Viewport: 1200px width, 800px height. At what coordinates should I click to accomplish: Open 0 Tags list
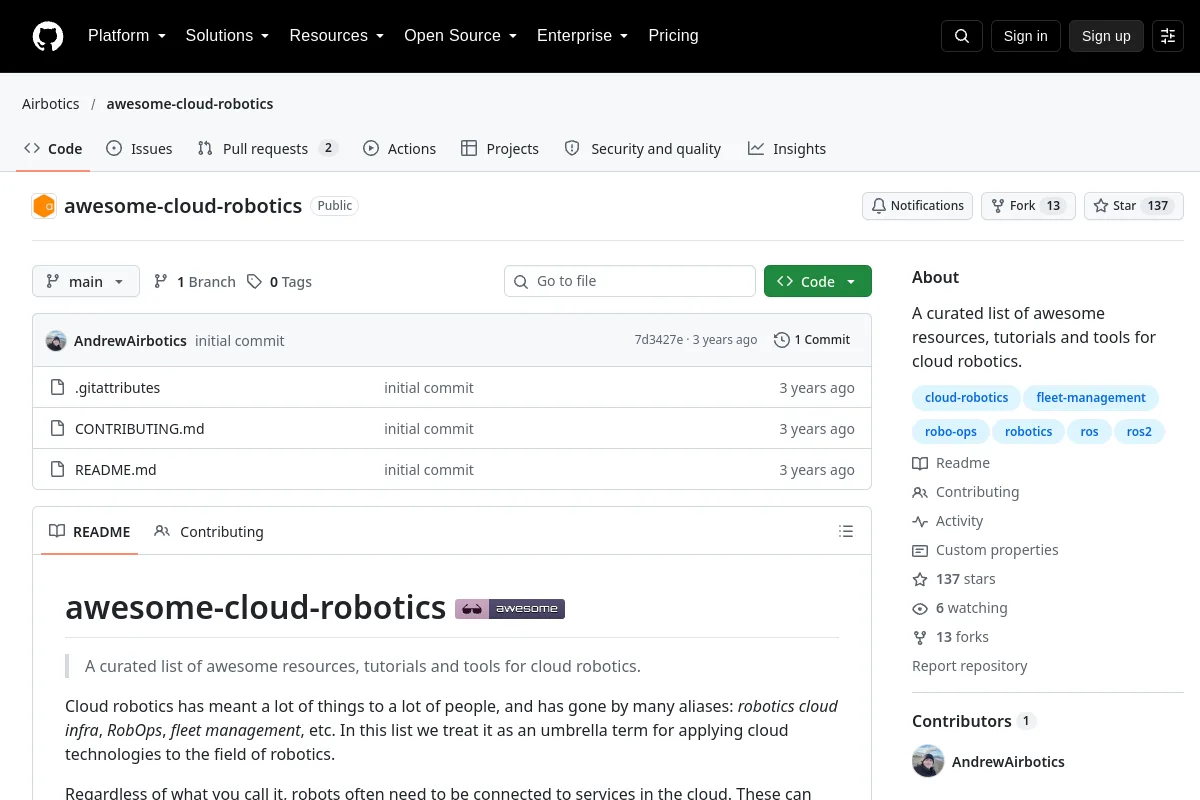280,282
